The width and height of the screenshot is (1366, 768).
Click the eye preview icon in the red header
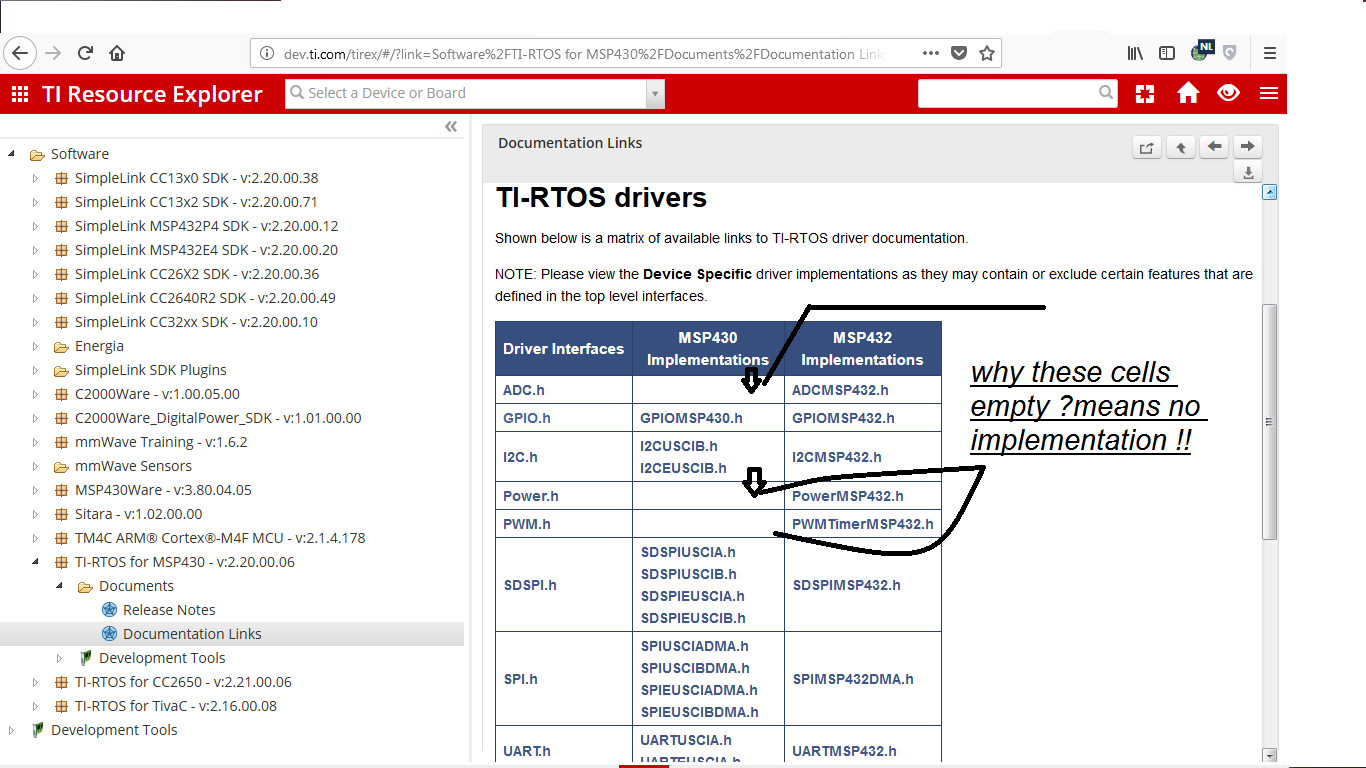(x=1228, y=93)
